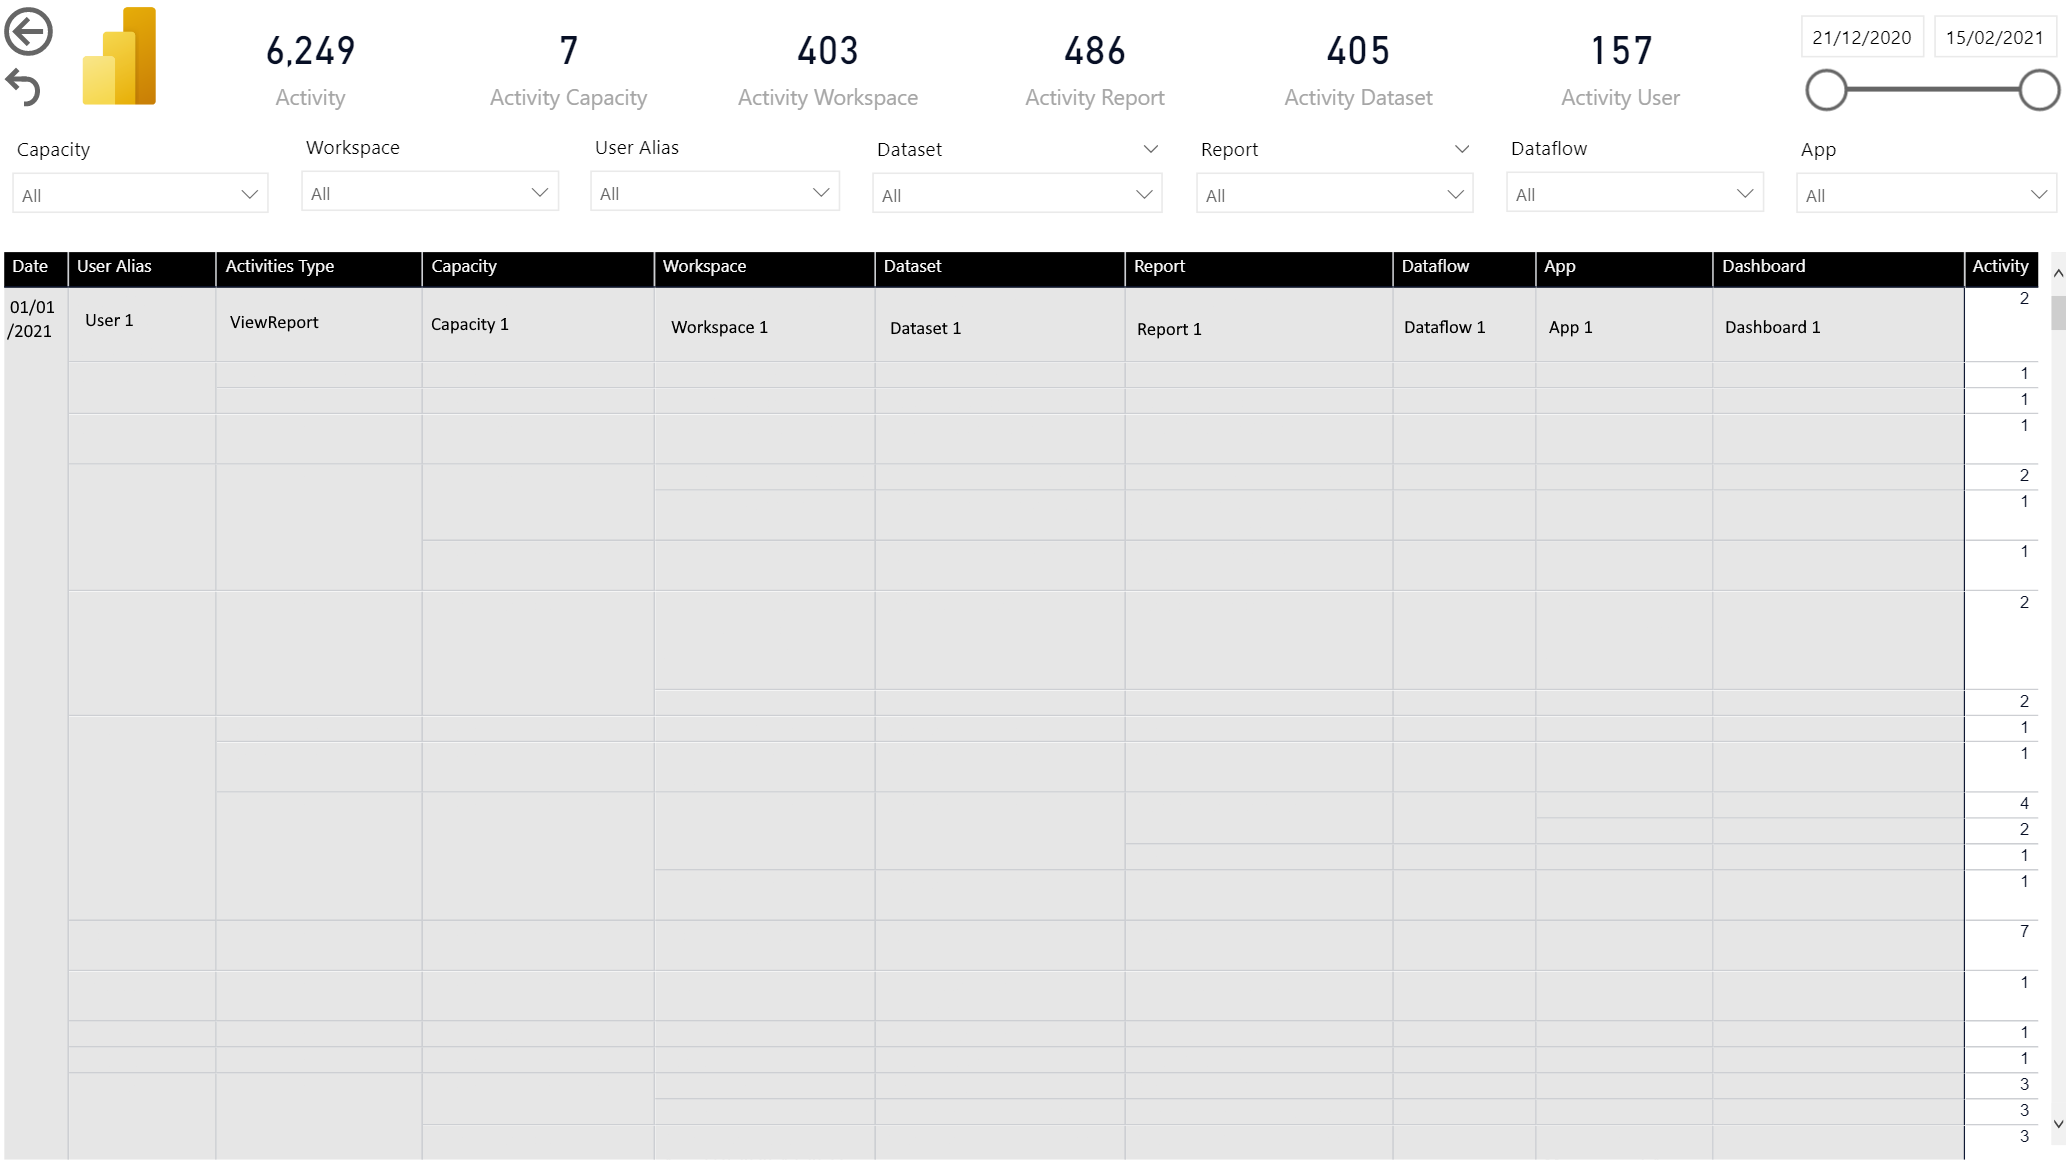2072x1166 pixels.
Task: Click the end date field 15/02/2021
Action: (x=1994, y=37)
